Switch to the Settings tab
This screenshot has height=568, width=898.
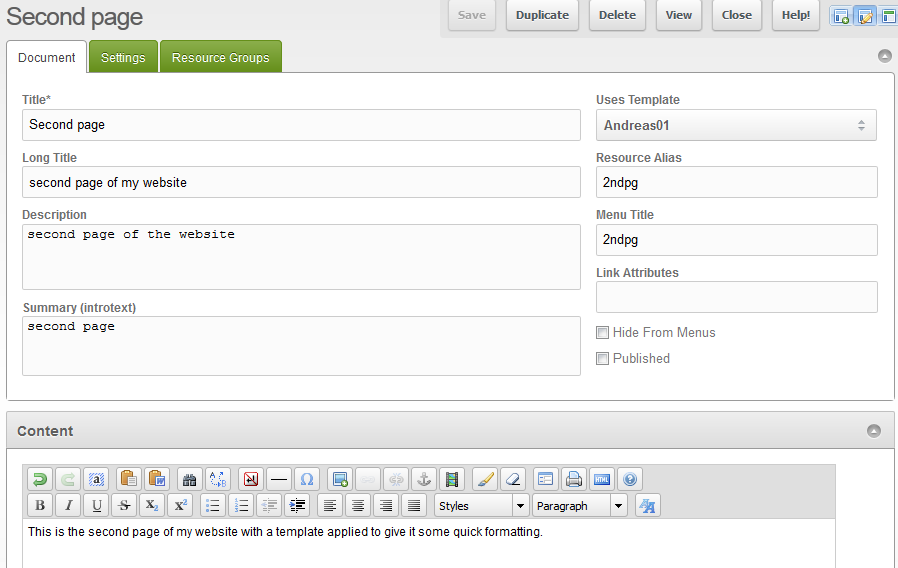pyautogui.click(x=123, y=58)
